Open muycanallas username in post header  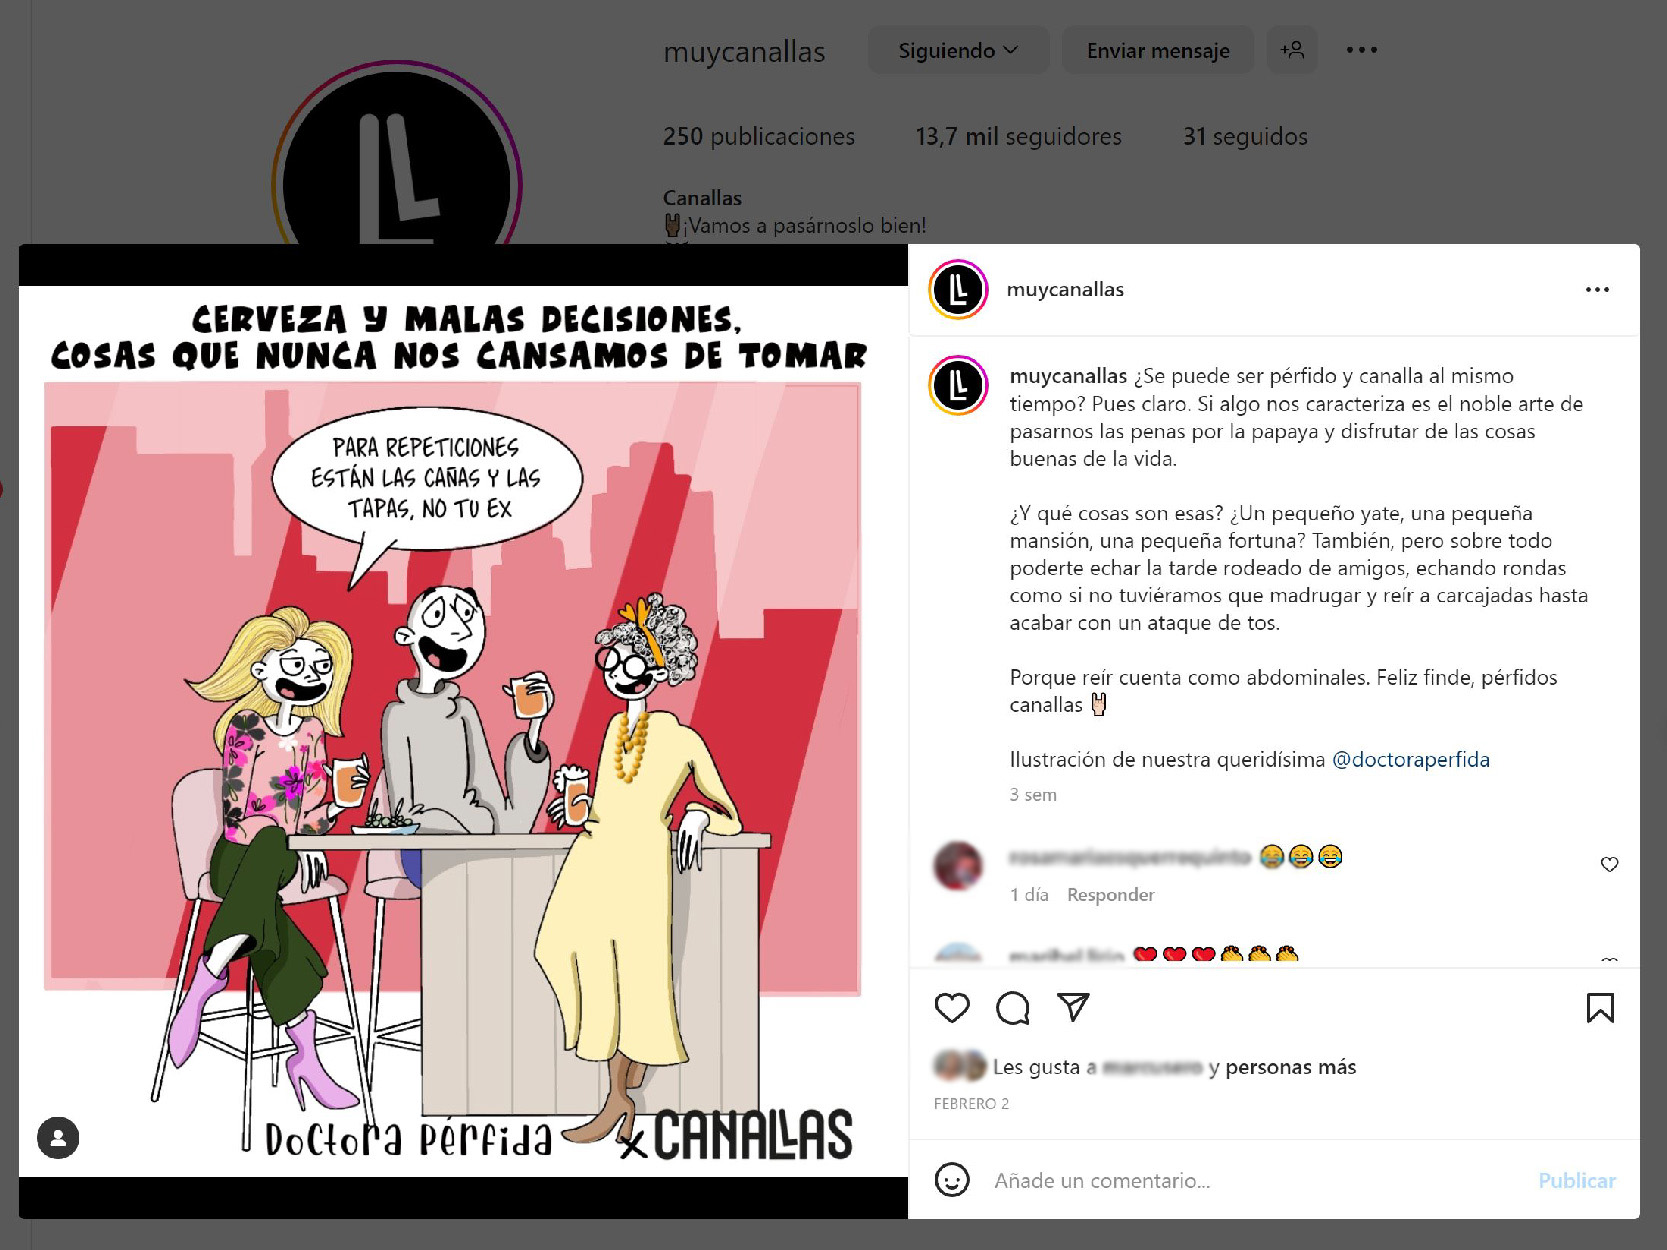click(x=1065, y=290)
